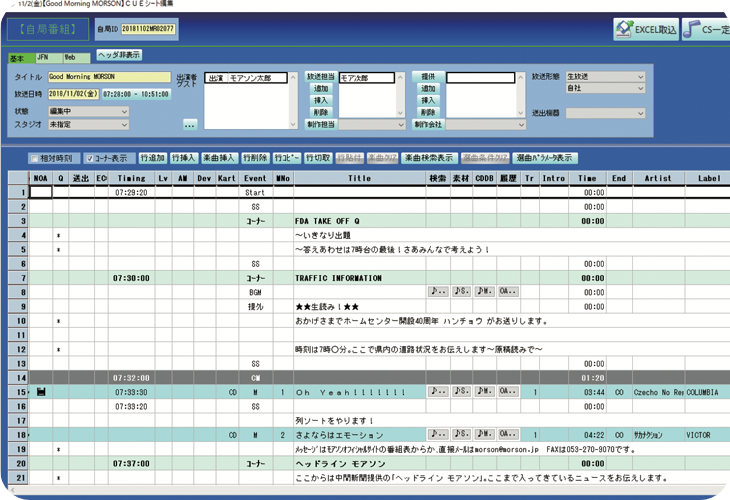Click the 放送担当 button

click(x=321, y=76)
